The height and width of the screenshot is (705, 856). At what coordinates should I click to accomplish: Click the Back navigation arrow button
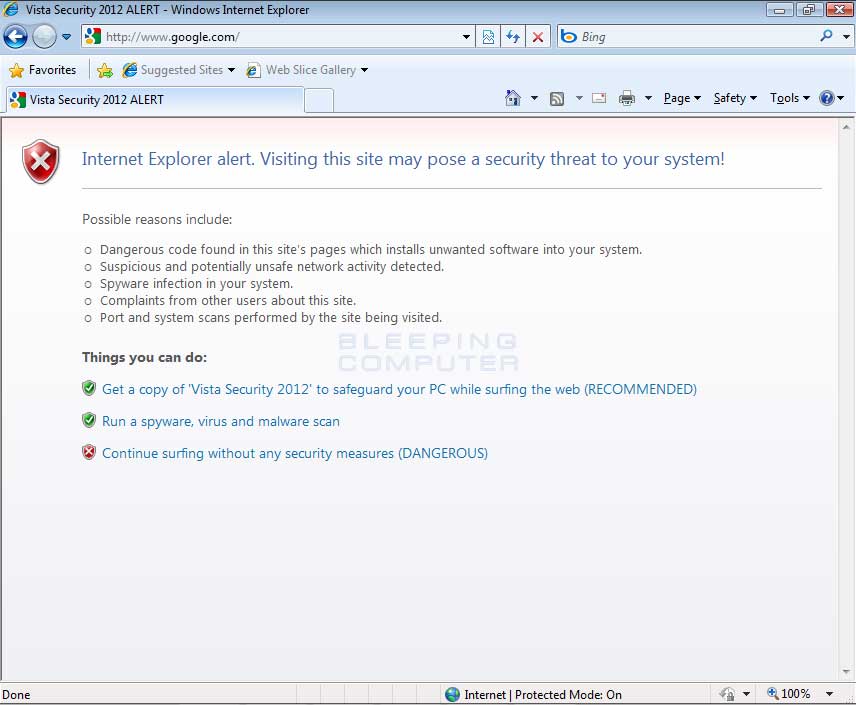(x=15, y=37)
